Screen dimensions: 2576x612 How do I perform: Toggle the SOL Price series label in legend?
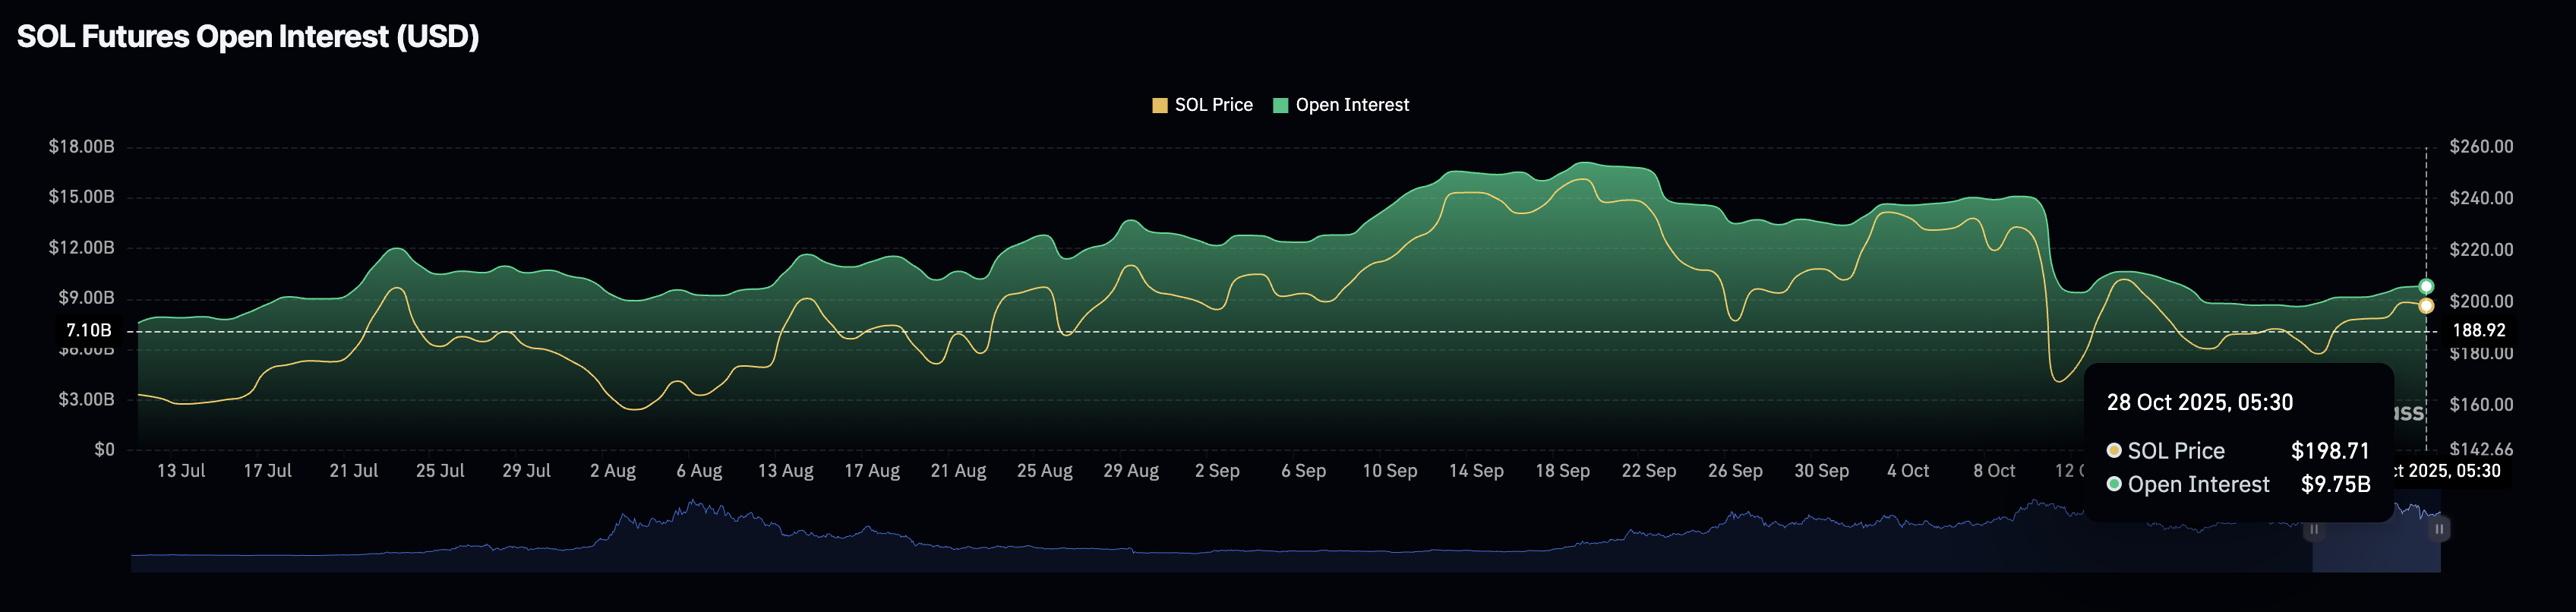click(1213, 105)
